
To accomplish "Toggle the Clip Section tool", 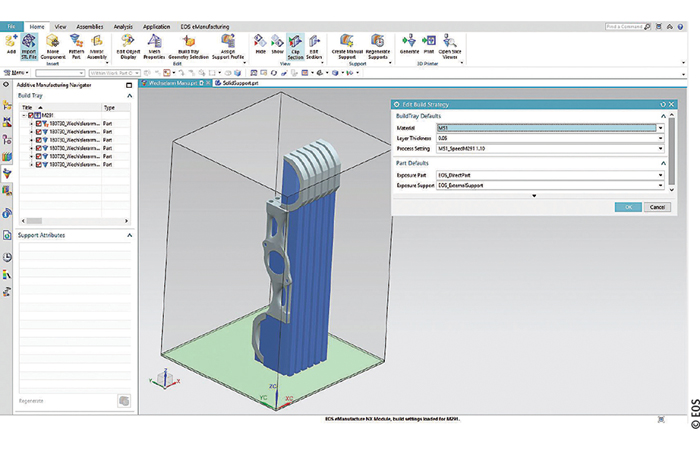I will [x=295, y=46].
